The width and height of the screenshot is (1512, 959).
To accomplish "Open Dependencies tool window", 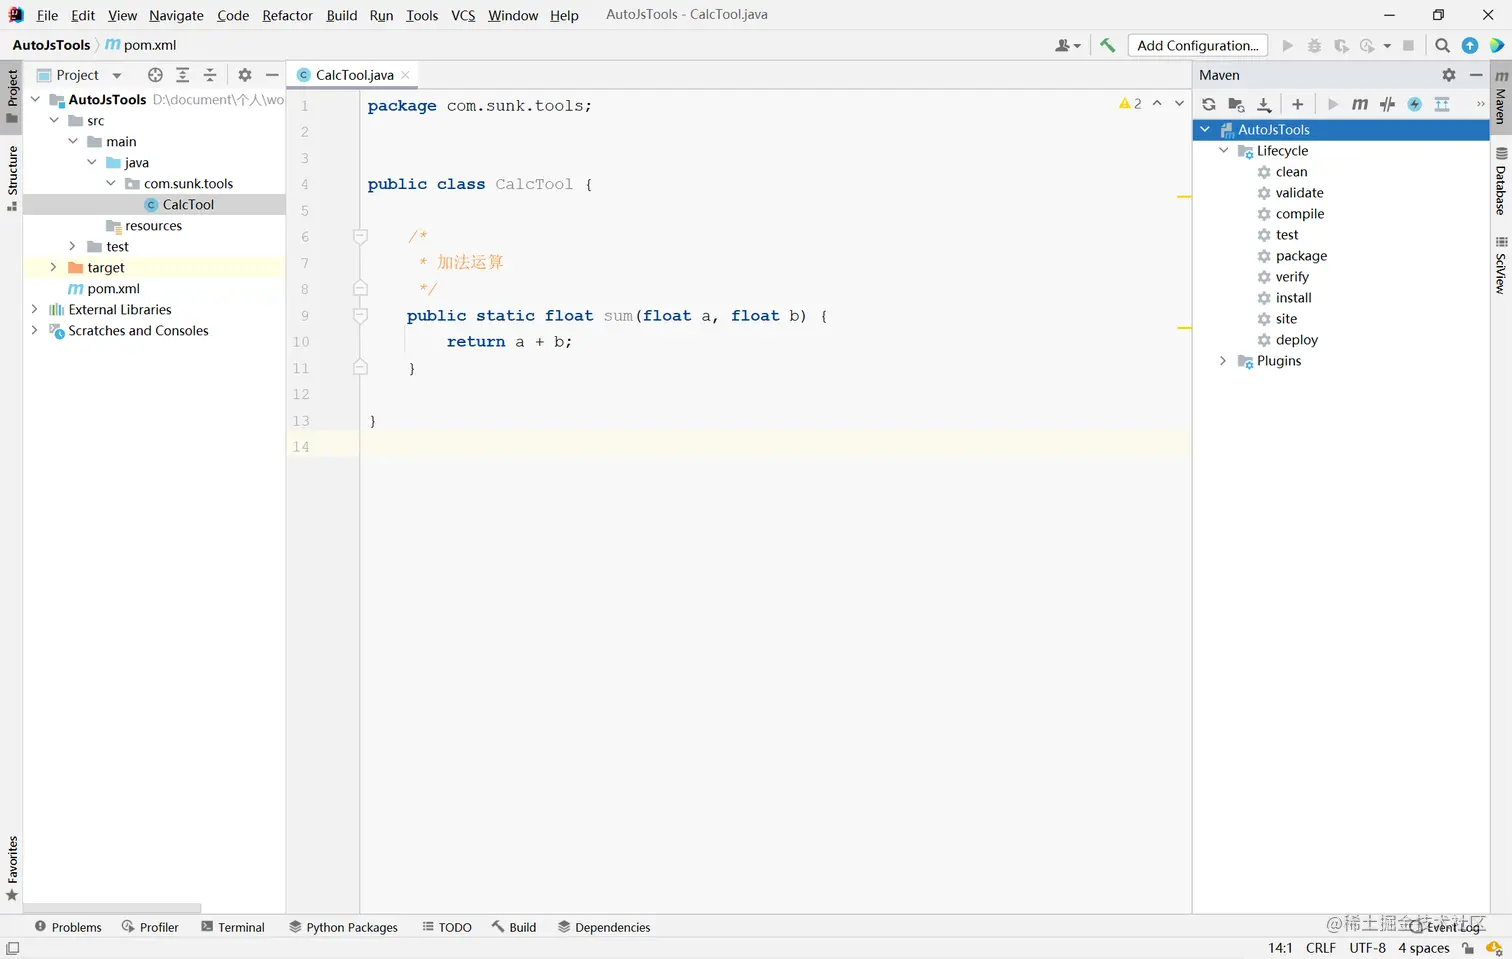I will click(x=604, y=927).
